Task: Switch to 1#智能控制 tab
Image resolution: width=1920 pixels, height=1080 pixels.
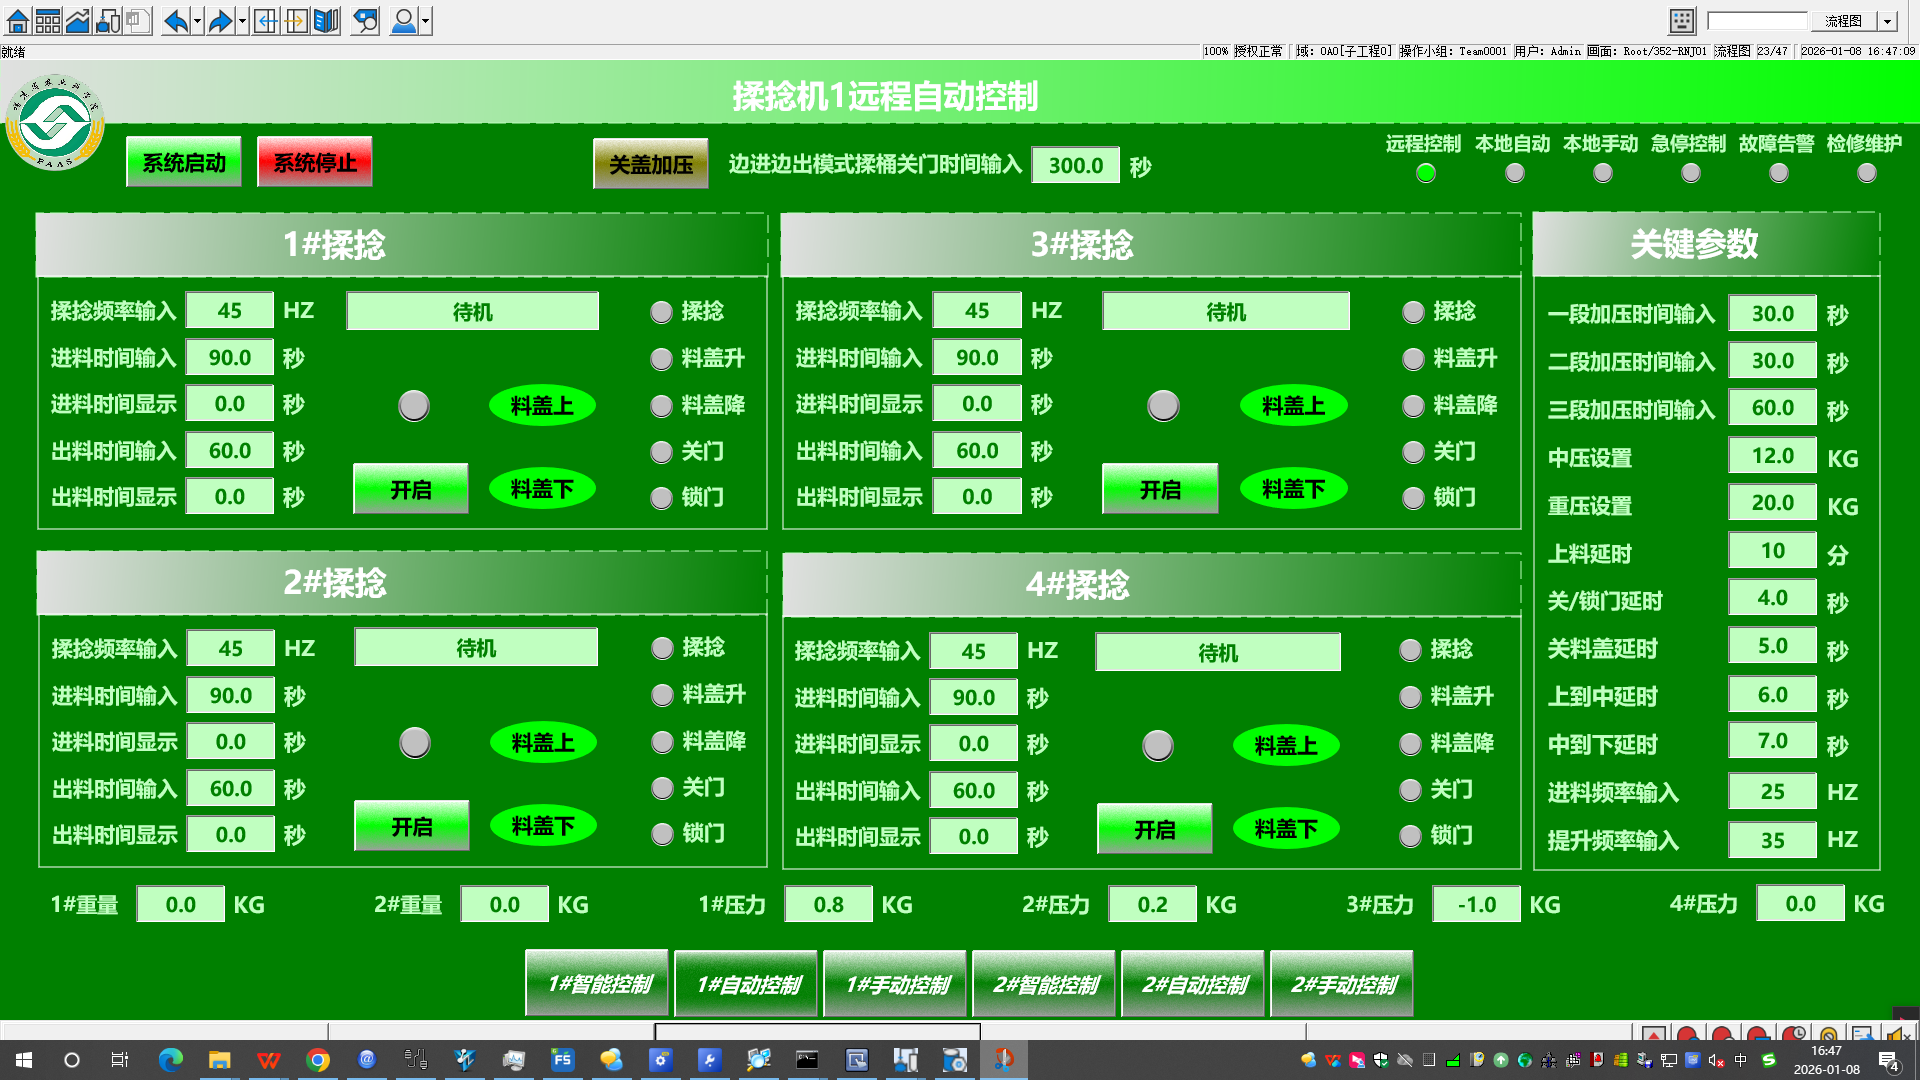Action: [x=598, y=984]
